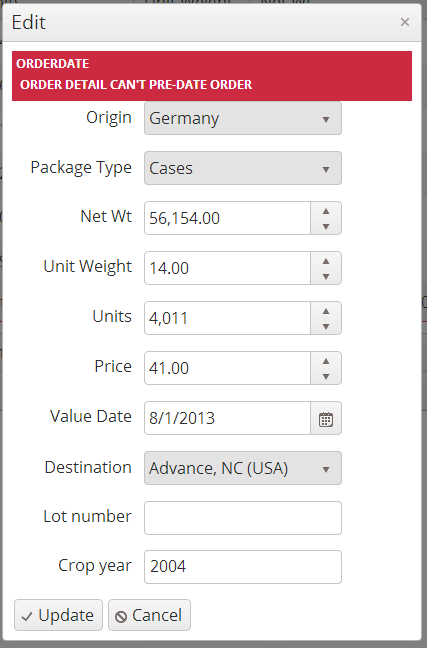Focus the Net Wt text field
This screenshot has height=648, width=427.
tap(227, 218)
